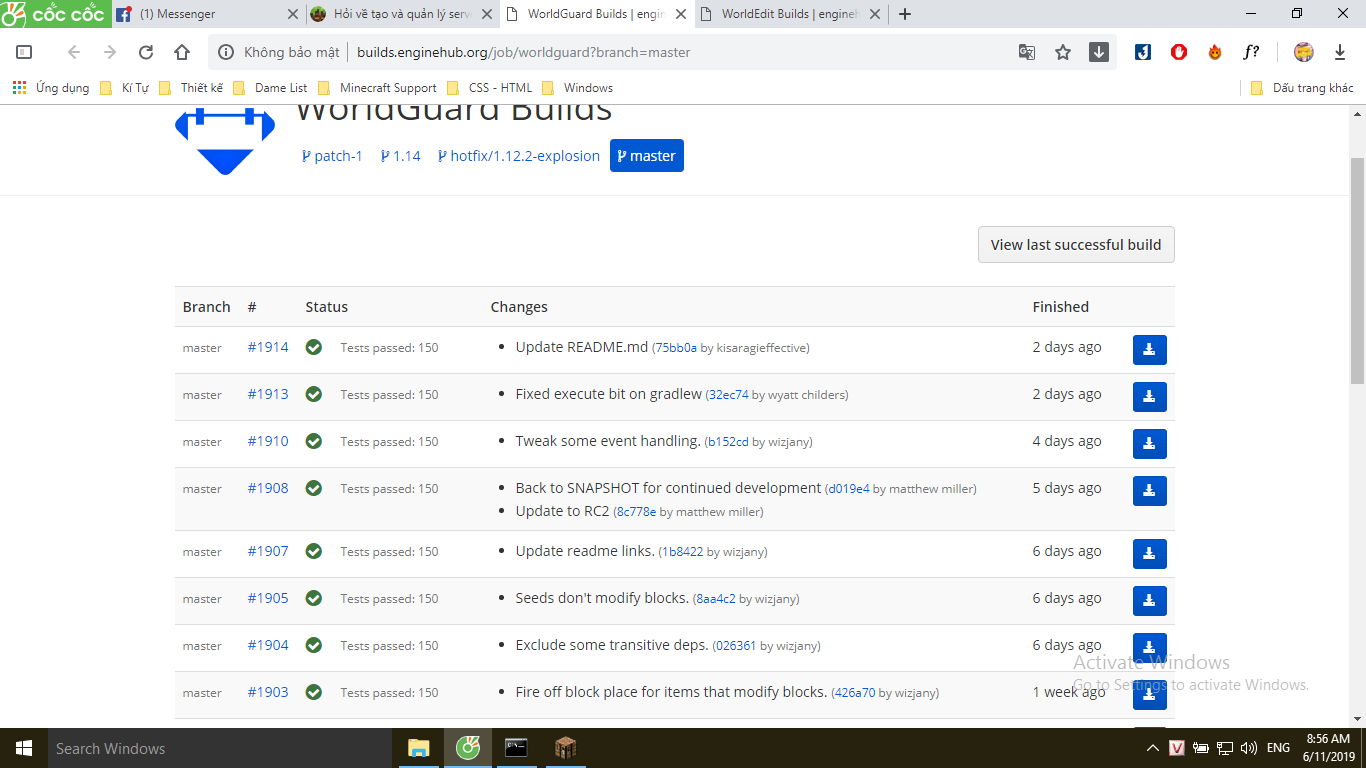This screenshot has height=768, width=1366.
Task: Show hidden system tray icons
Action: (1153, 748)
